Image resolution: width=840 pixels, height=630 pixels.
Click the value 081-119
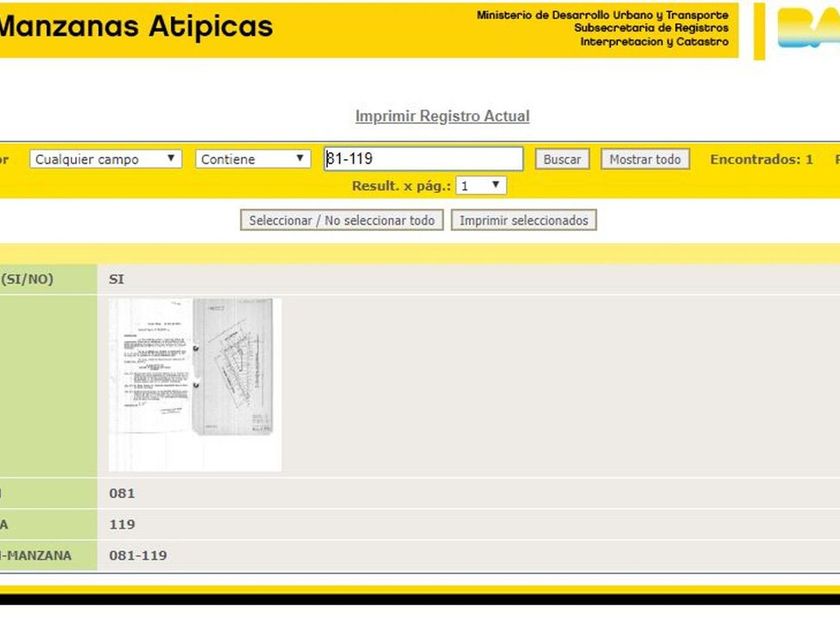coord(138,556)
